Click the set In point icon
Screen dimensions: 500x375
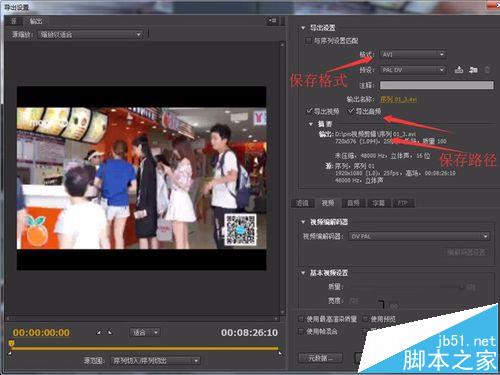(x=99, y=332)
